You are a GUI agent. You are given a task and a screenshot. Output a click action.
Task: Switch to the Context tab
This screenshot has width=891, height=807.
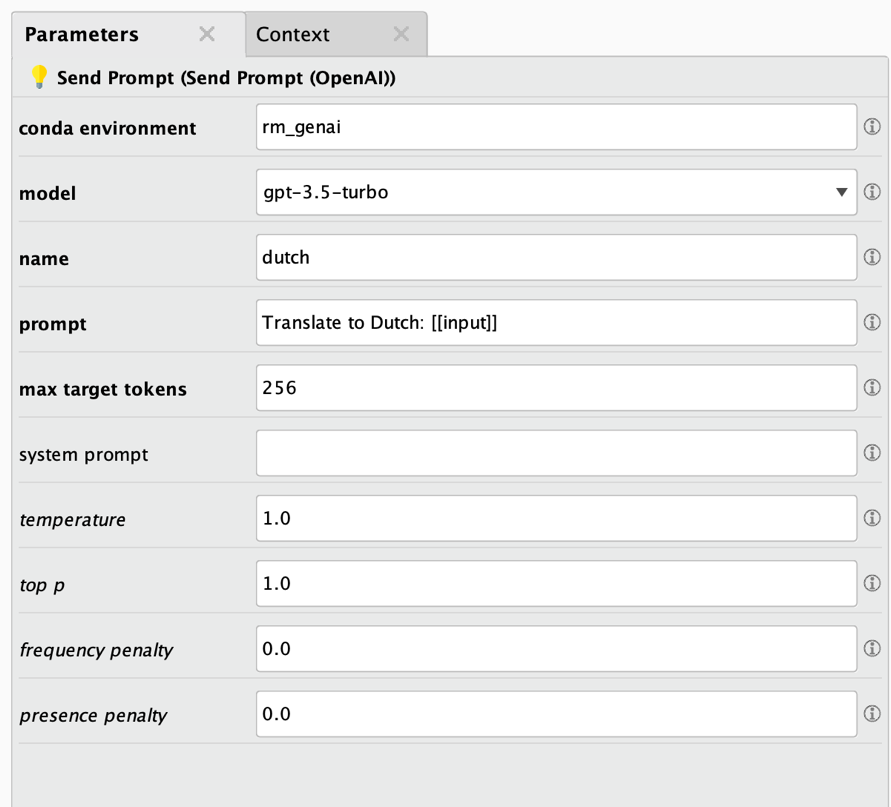tap(293, 34)
